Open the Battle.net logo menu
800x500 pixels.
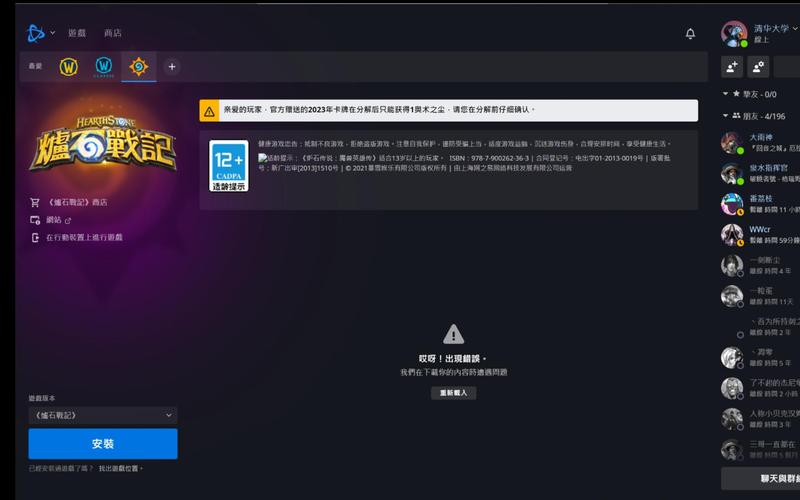click(35, 33)
